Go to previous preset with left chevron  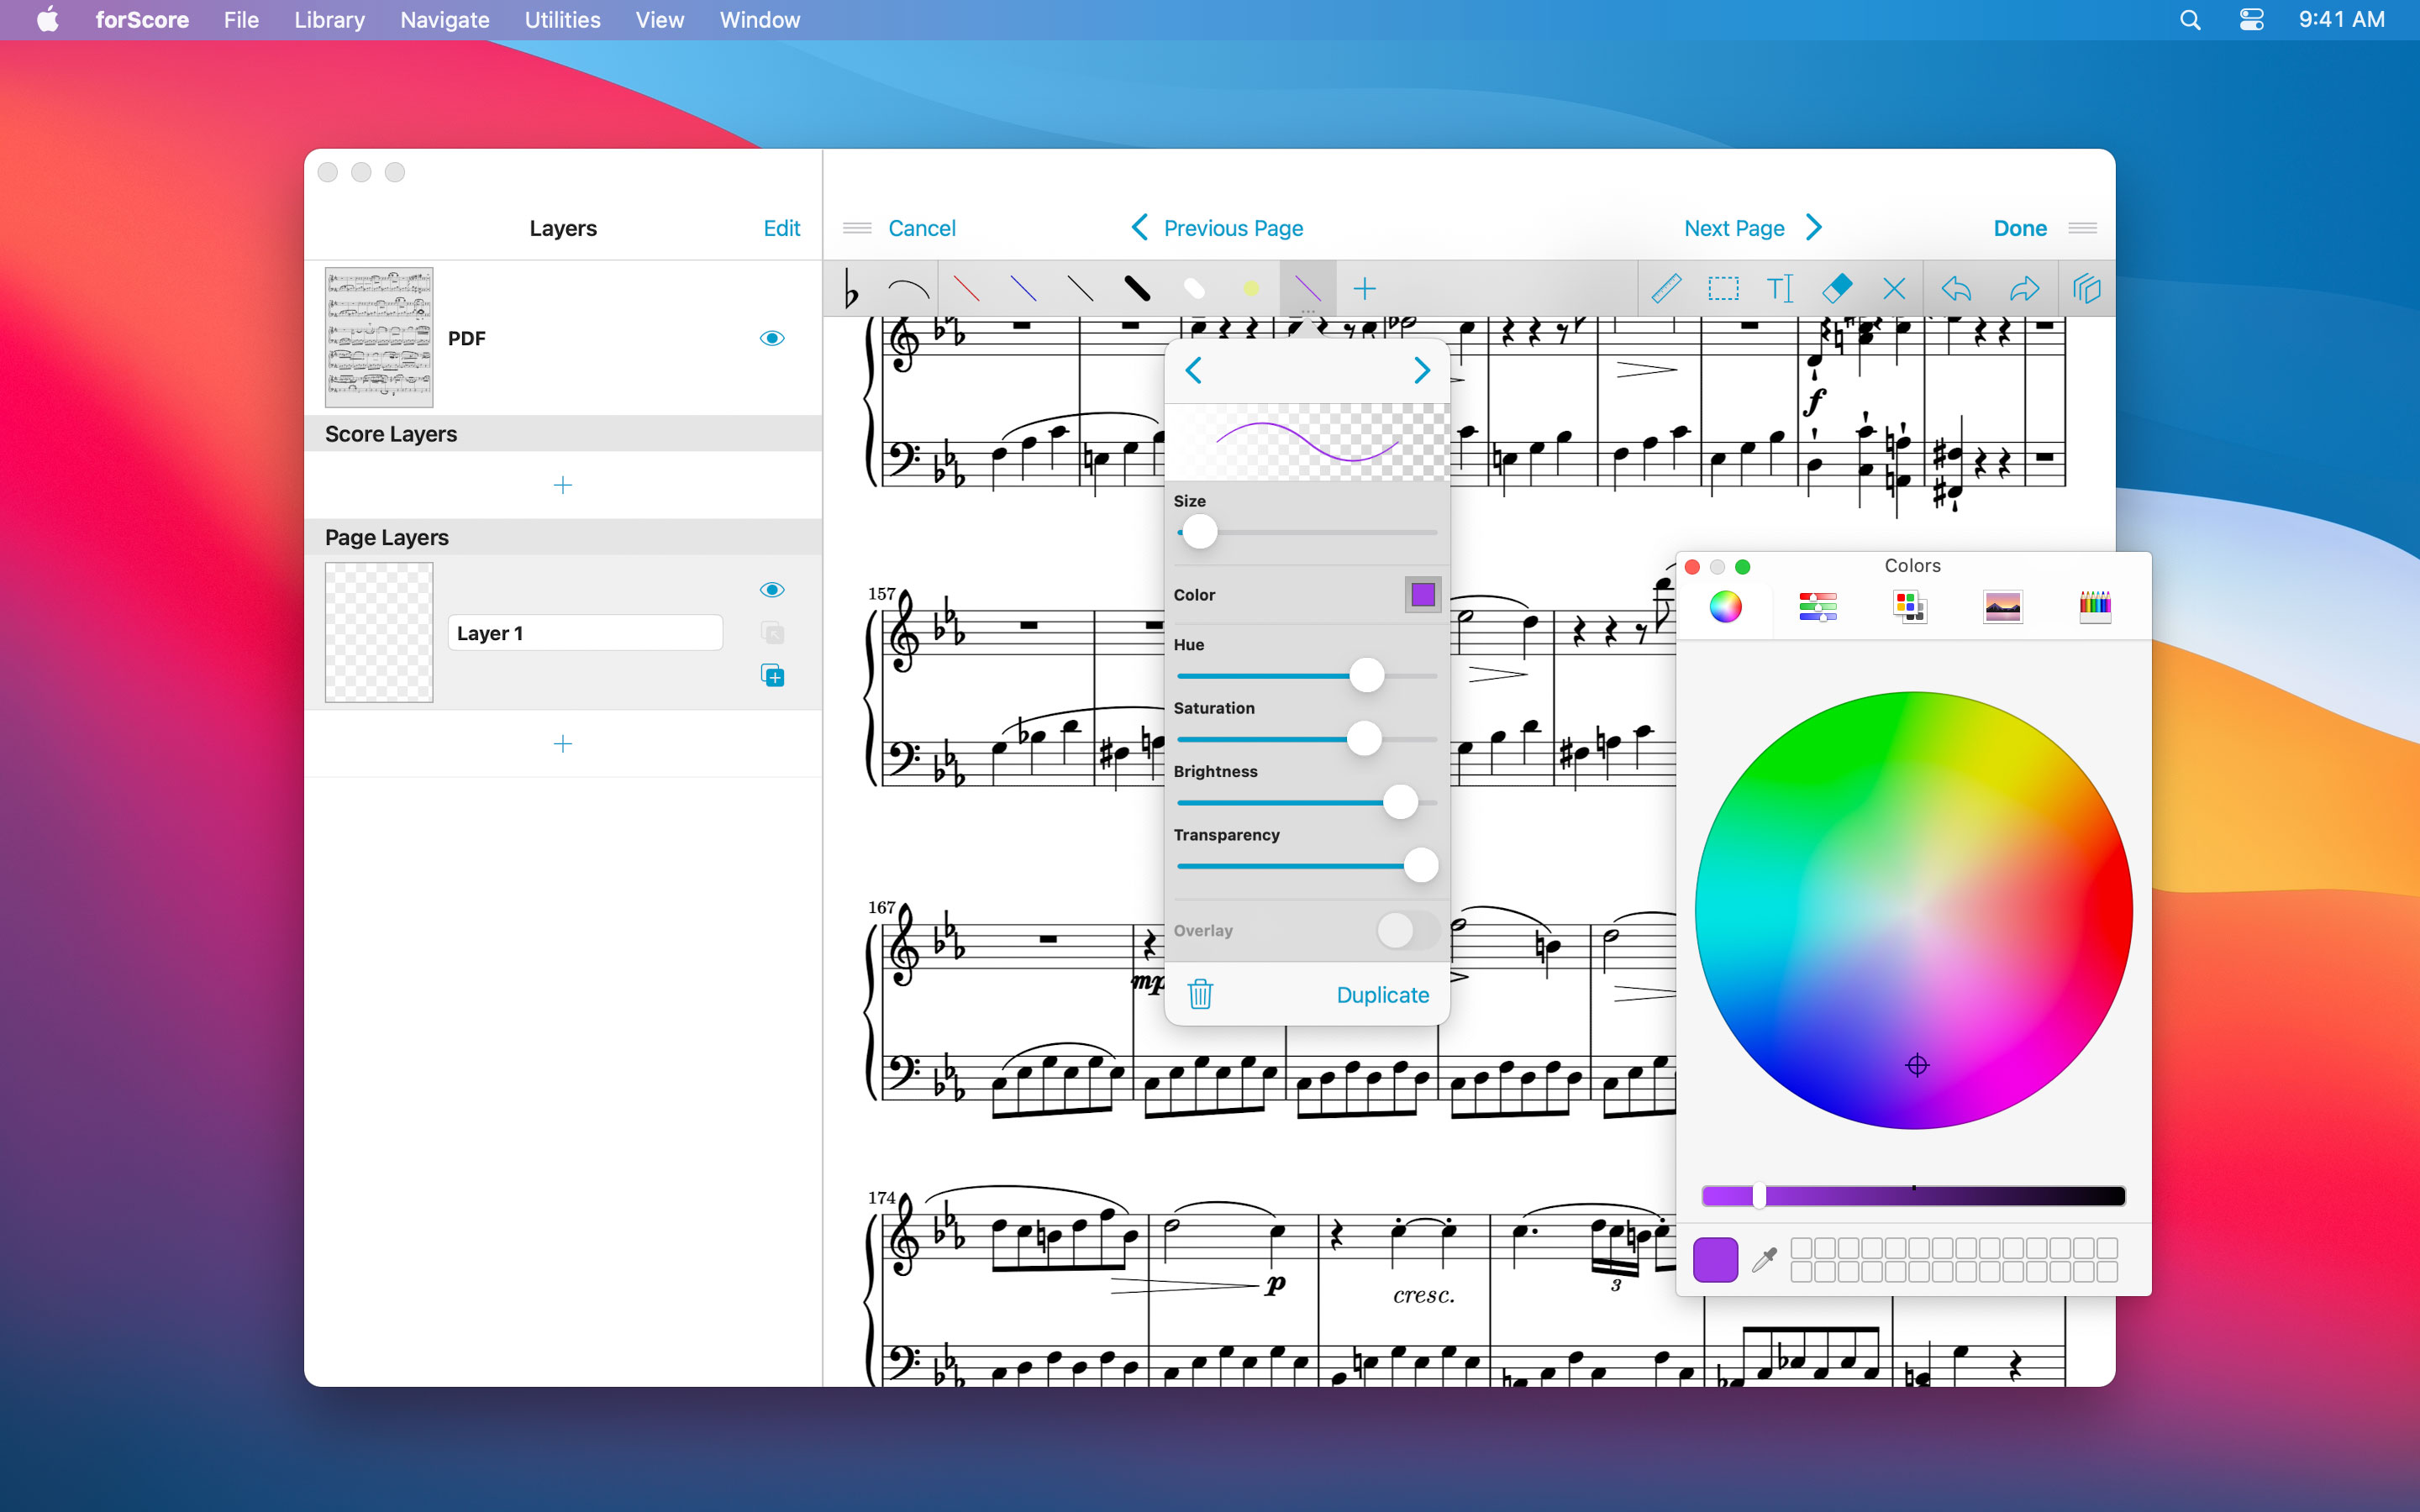coord(1194,371)
